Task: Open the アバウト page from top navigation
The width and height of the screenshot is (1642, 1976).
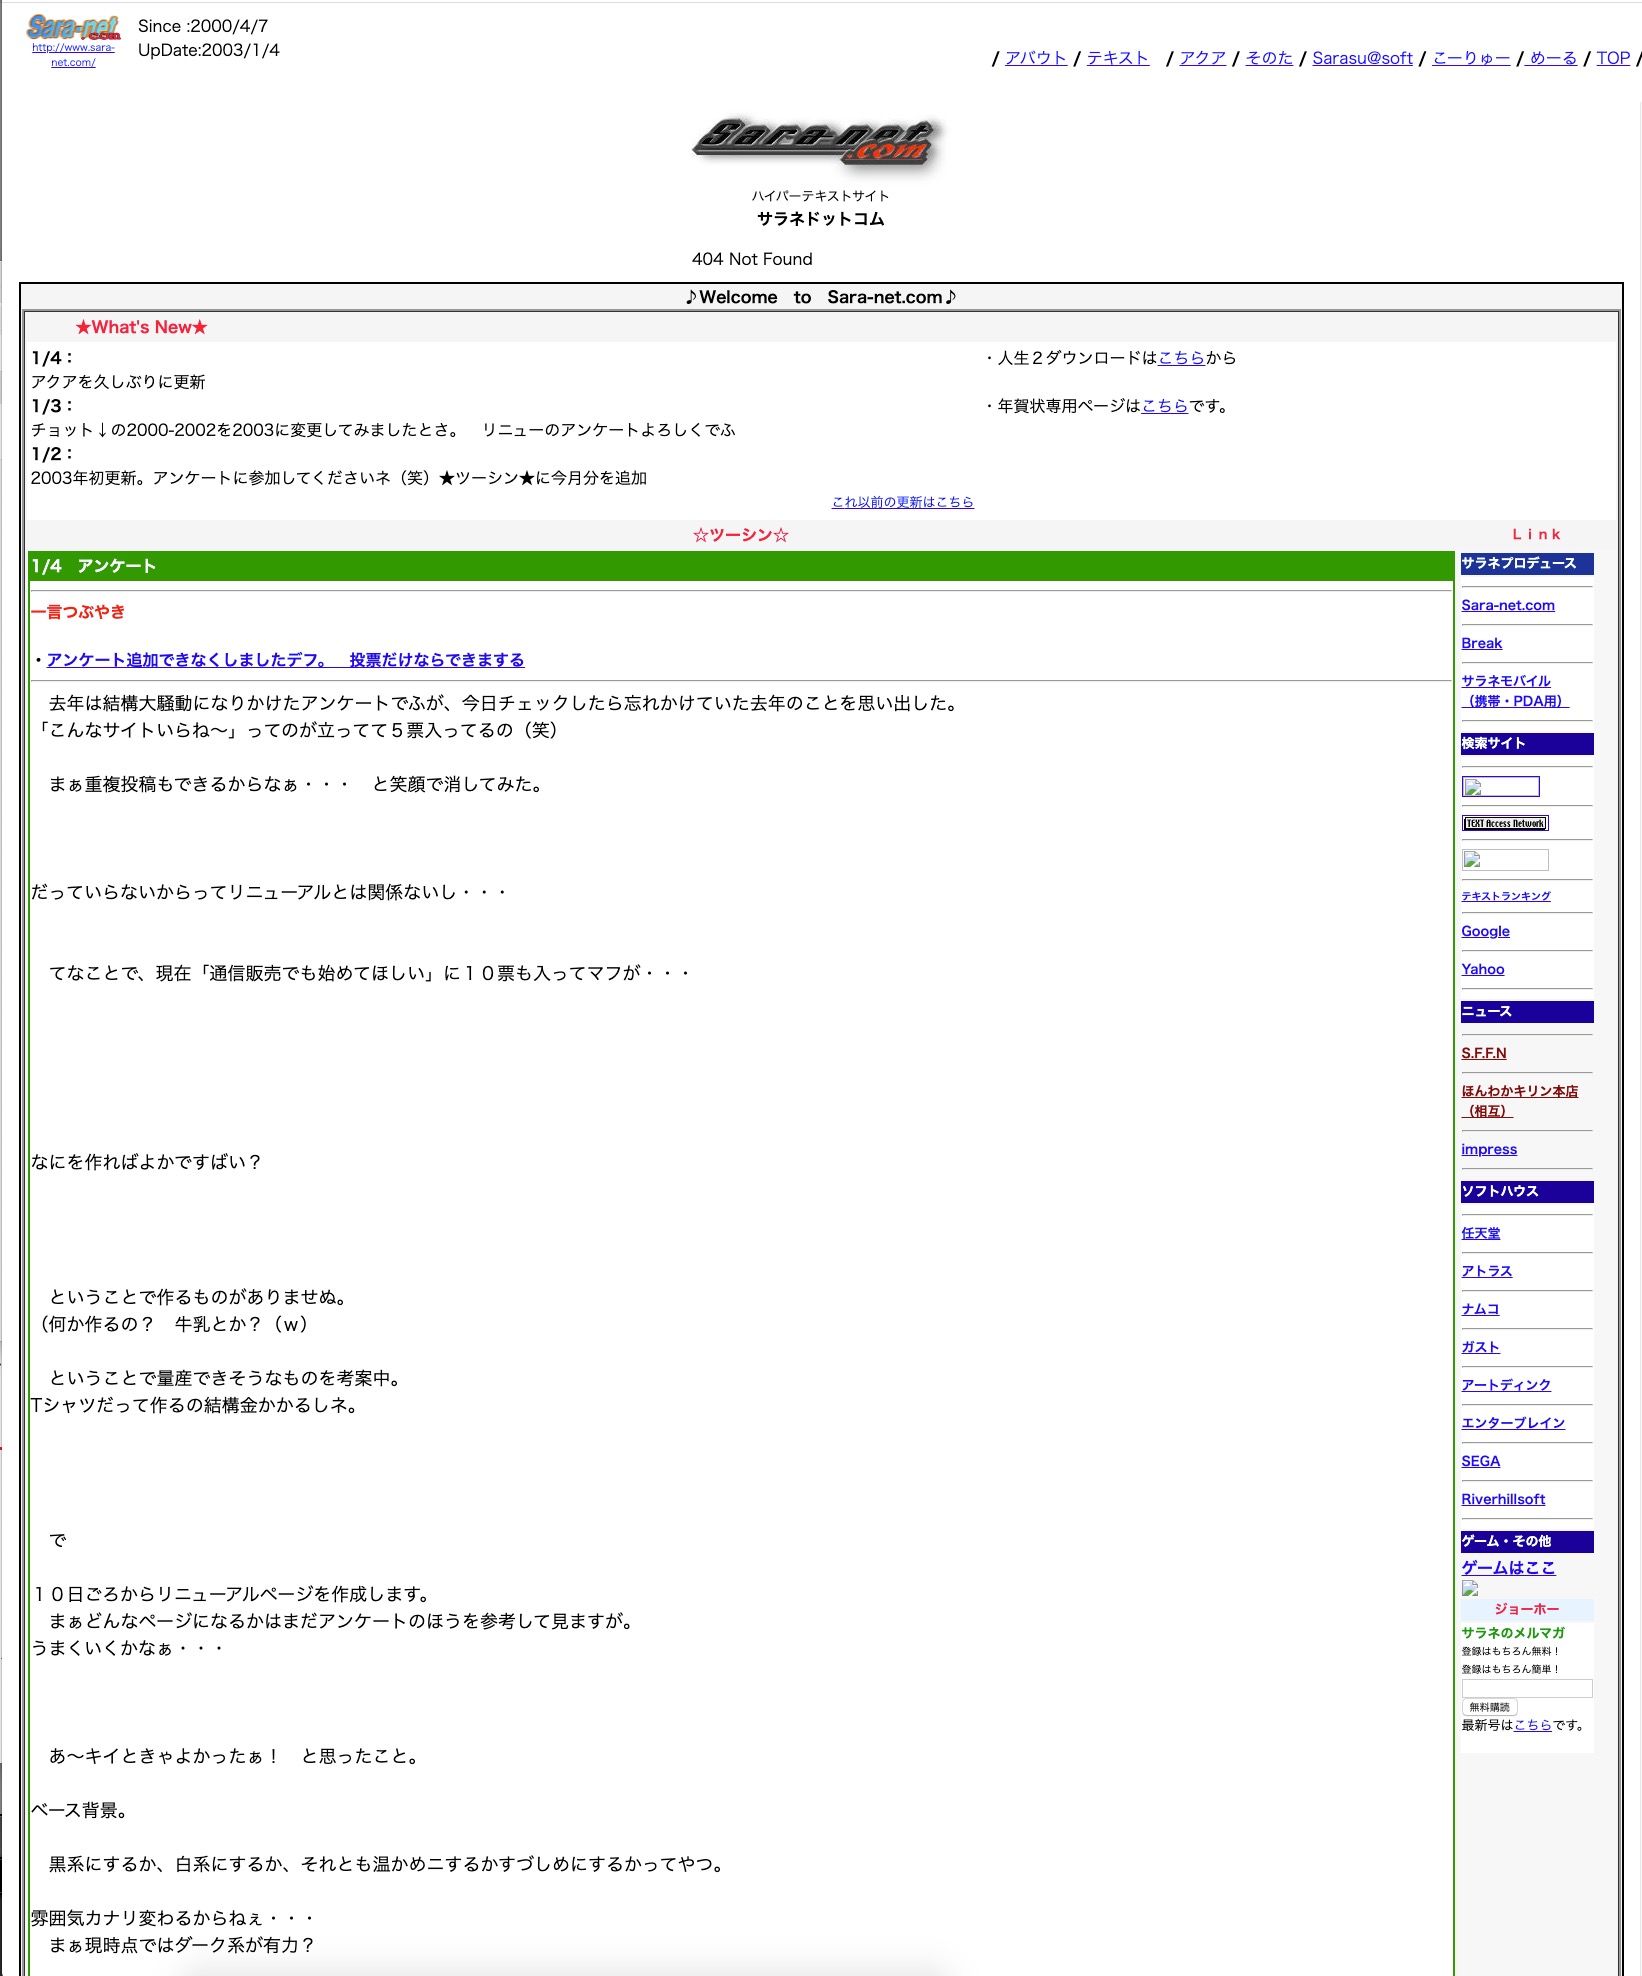Action: 1035,58
